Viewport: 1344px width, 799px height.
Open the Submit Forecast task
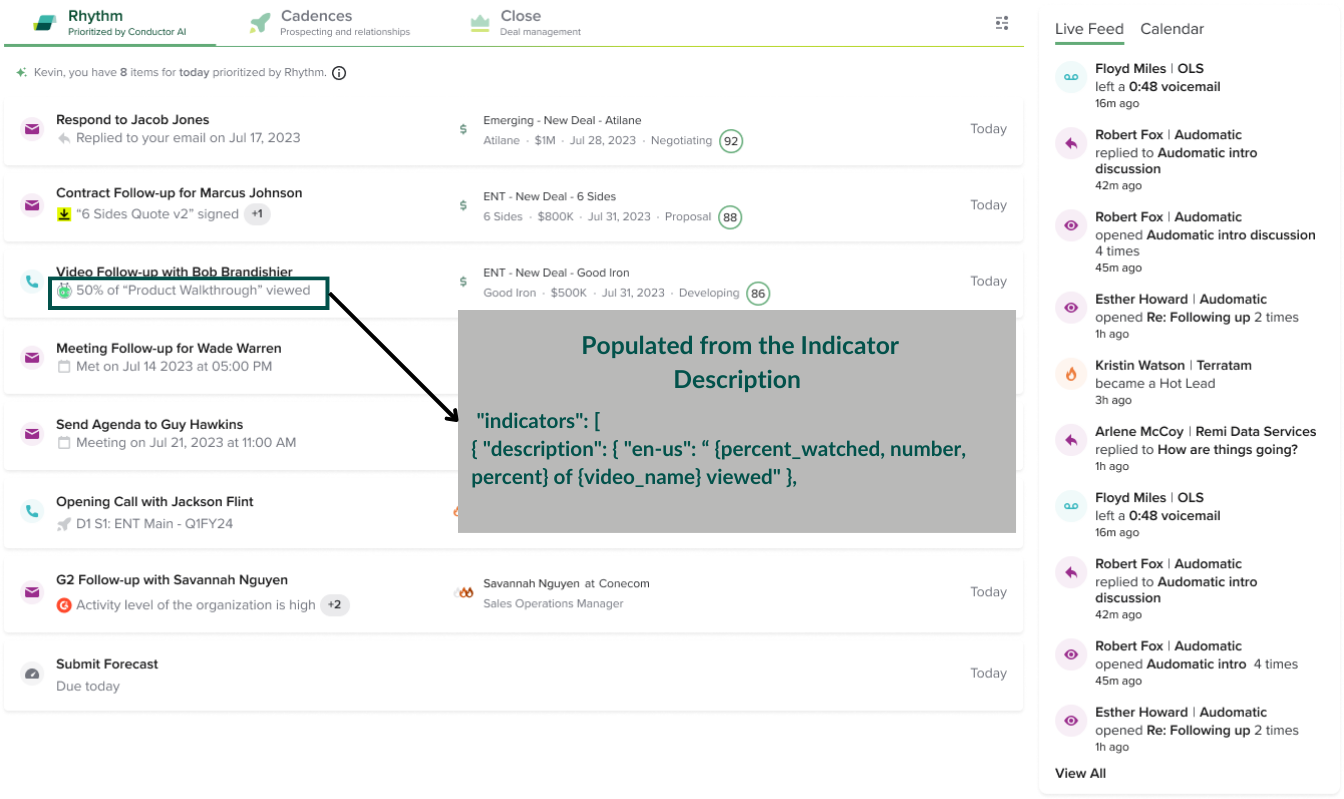click(107, 664)
